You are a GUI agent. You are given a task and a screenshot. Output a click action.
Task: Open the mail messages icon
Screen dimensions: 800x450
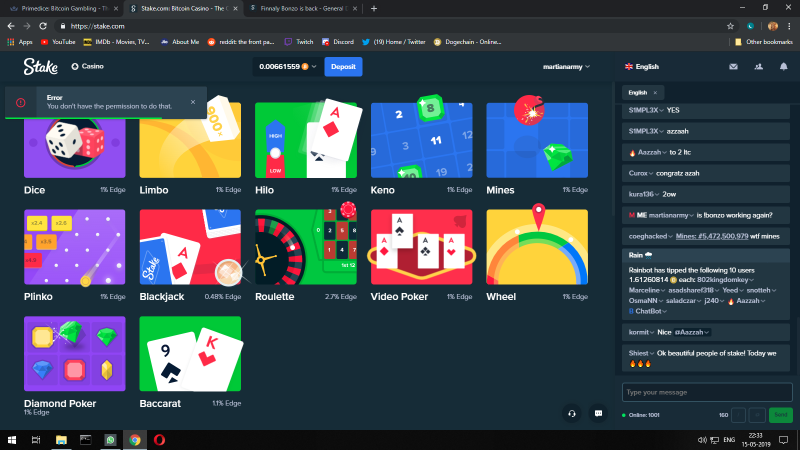tap(733, 66)
